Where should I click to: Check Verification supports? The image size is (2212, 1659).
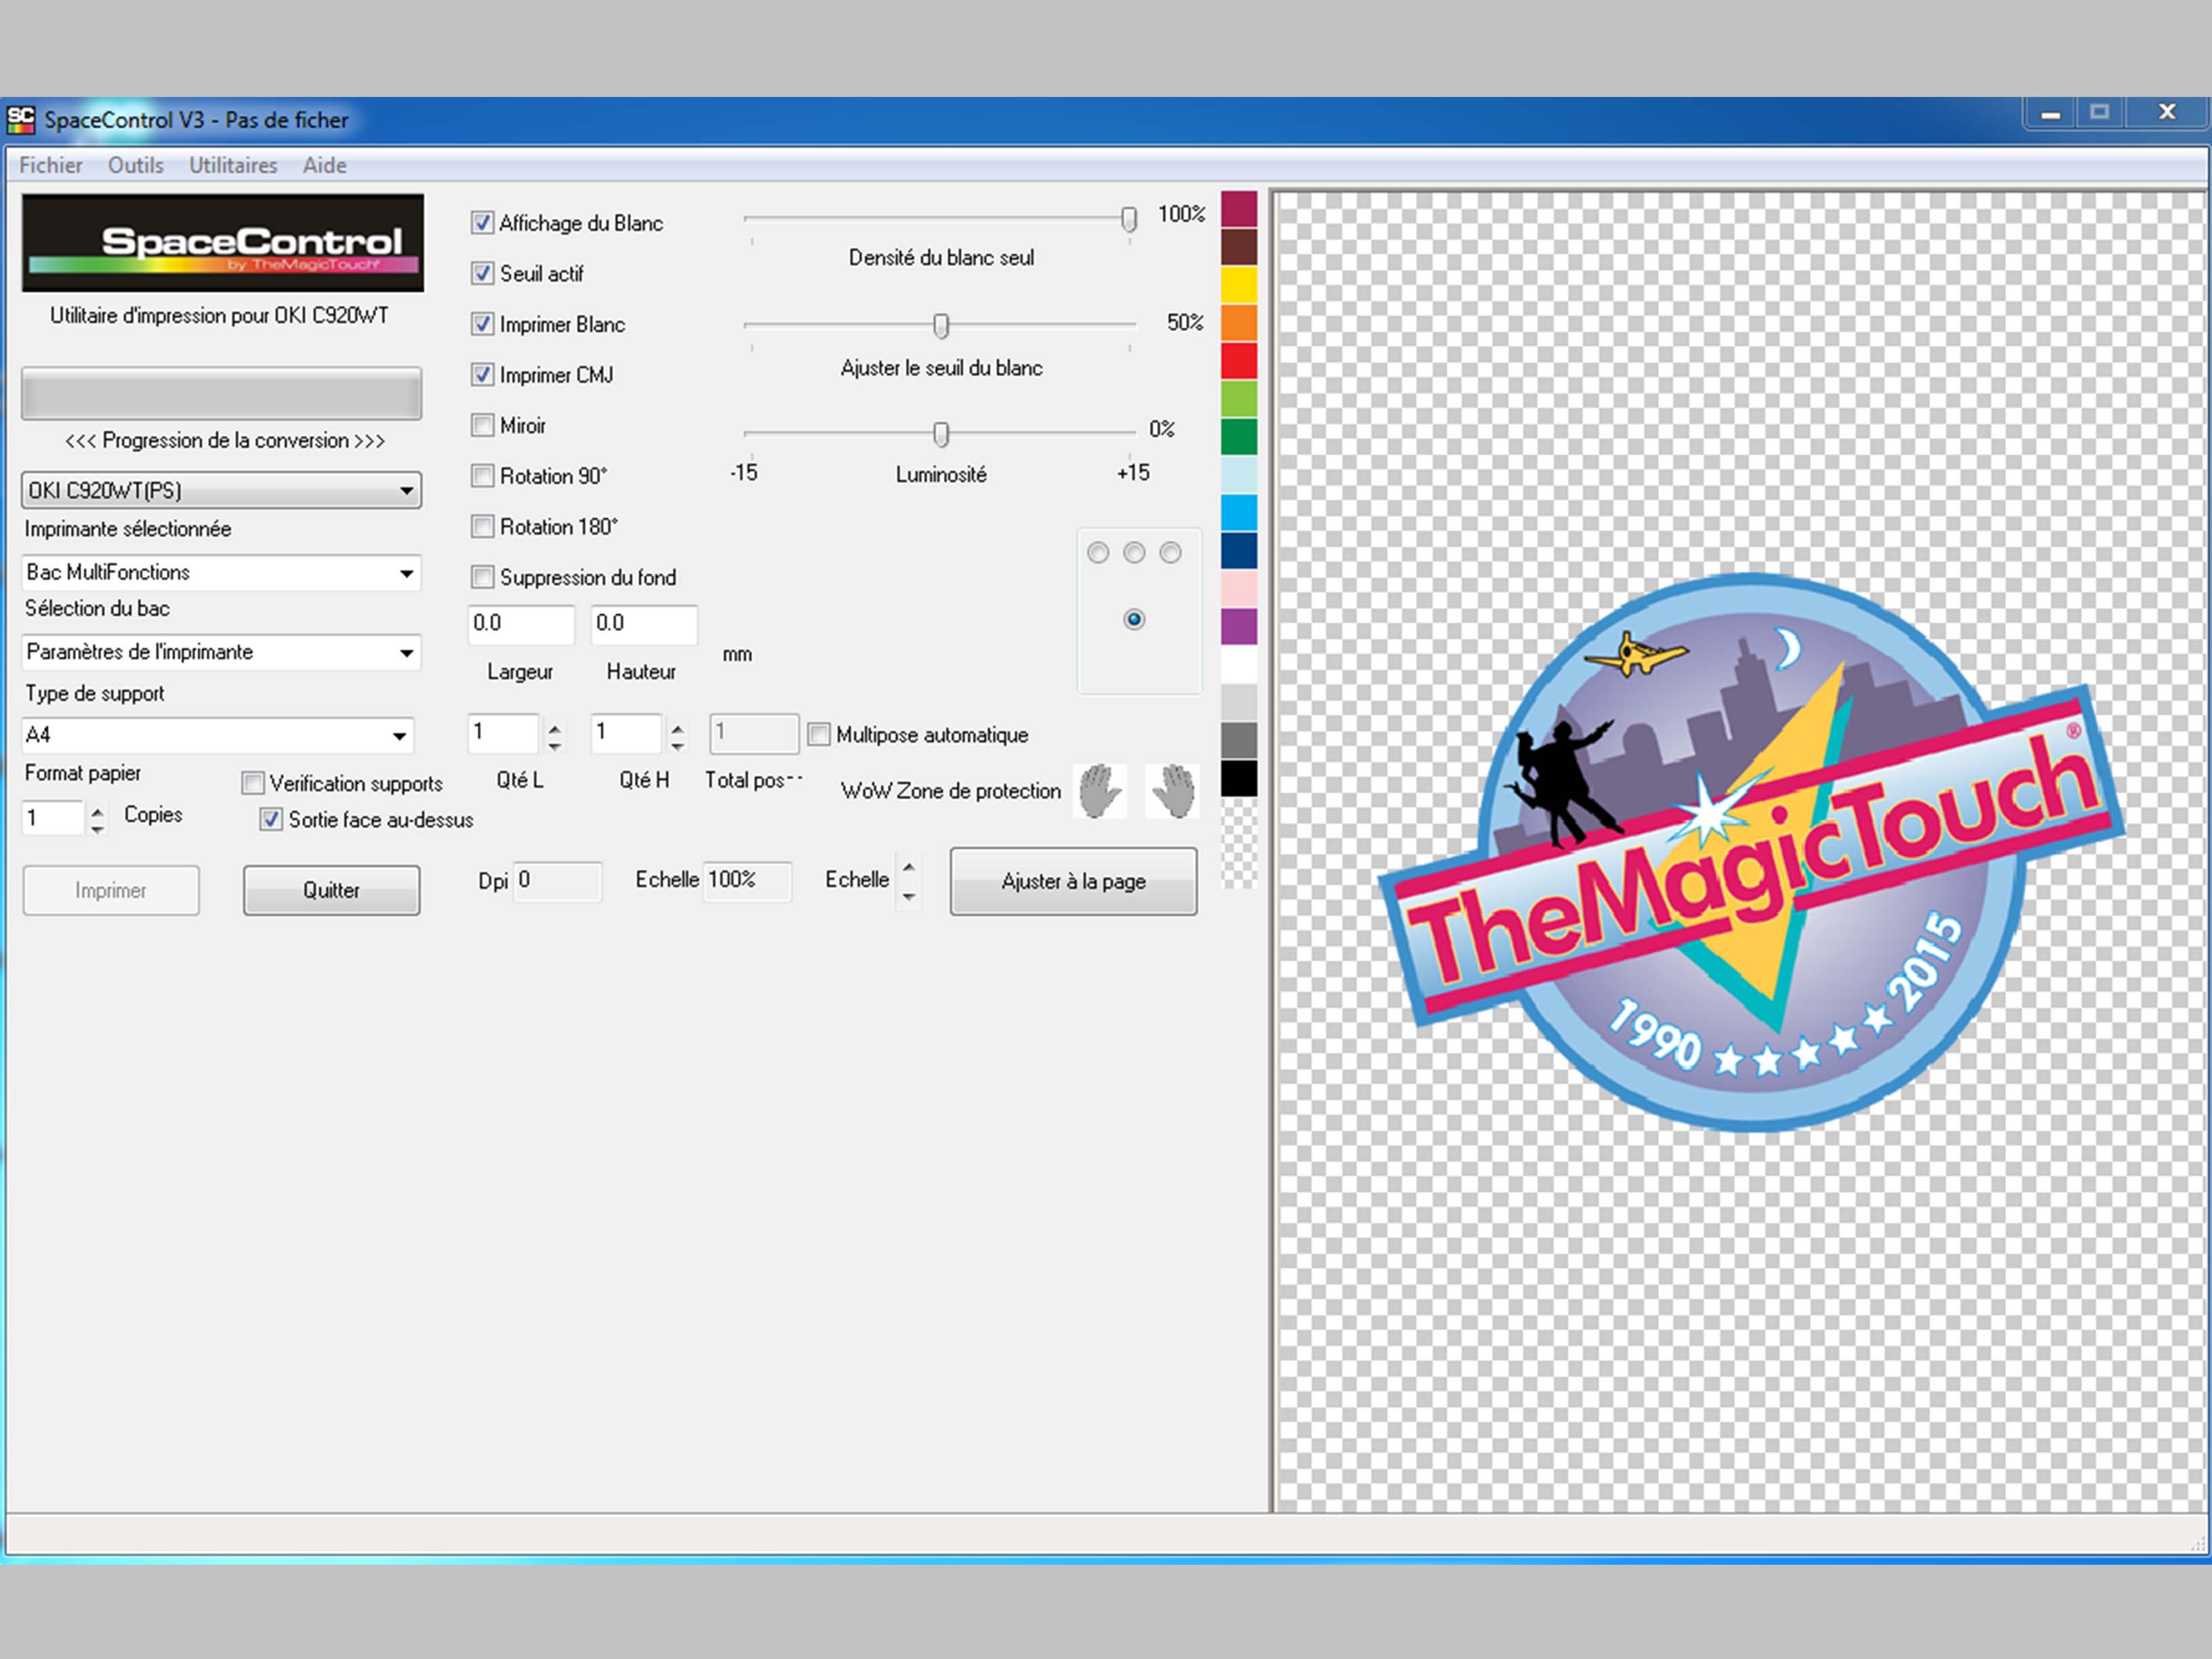[x=253, y=783]
